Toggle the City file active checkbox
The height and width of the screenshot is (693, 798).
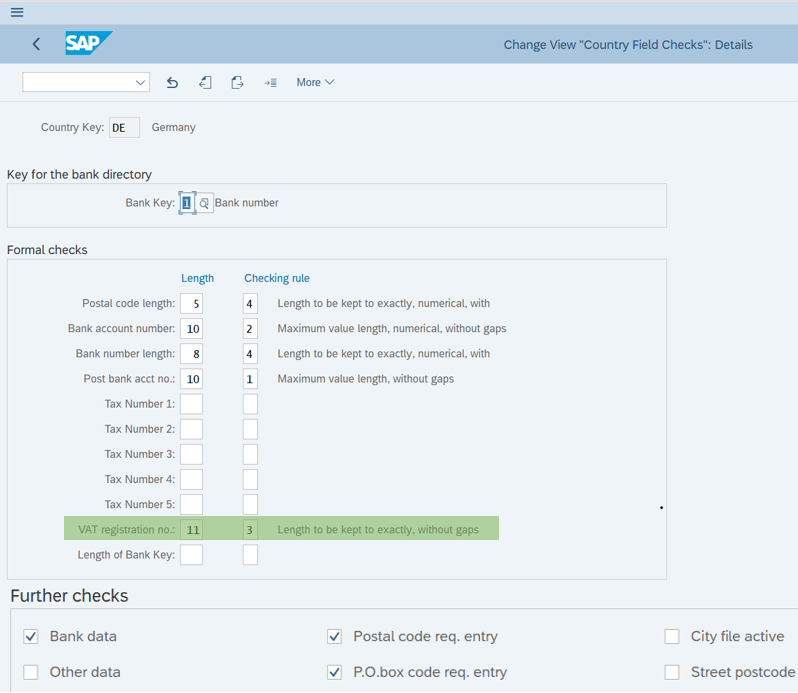(x=672, y=637)
